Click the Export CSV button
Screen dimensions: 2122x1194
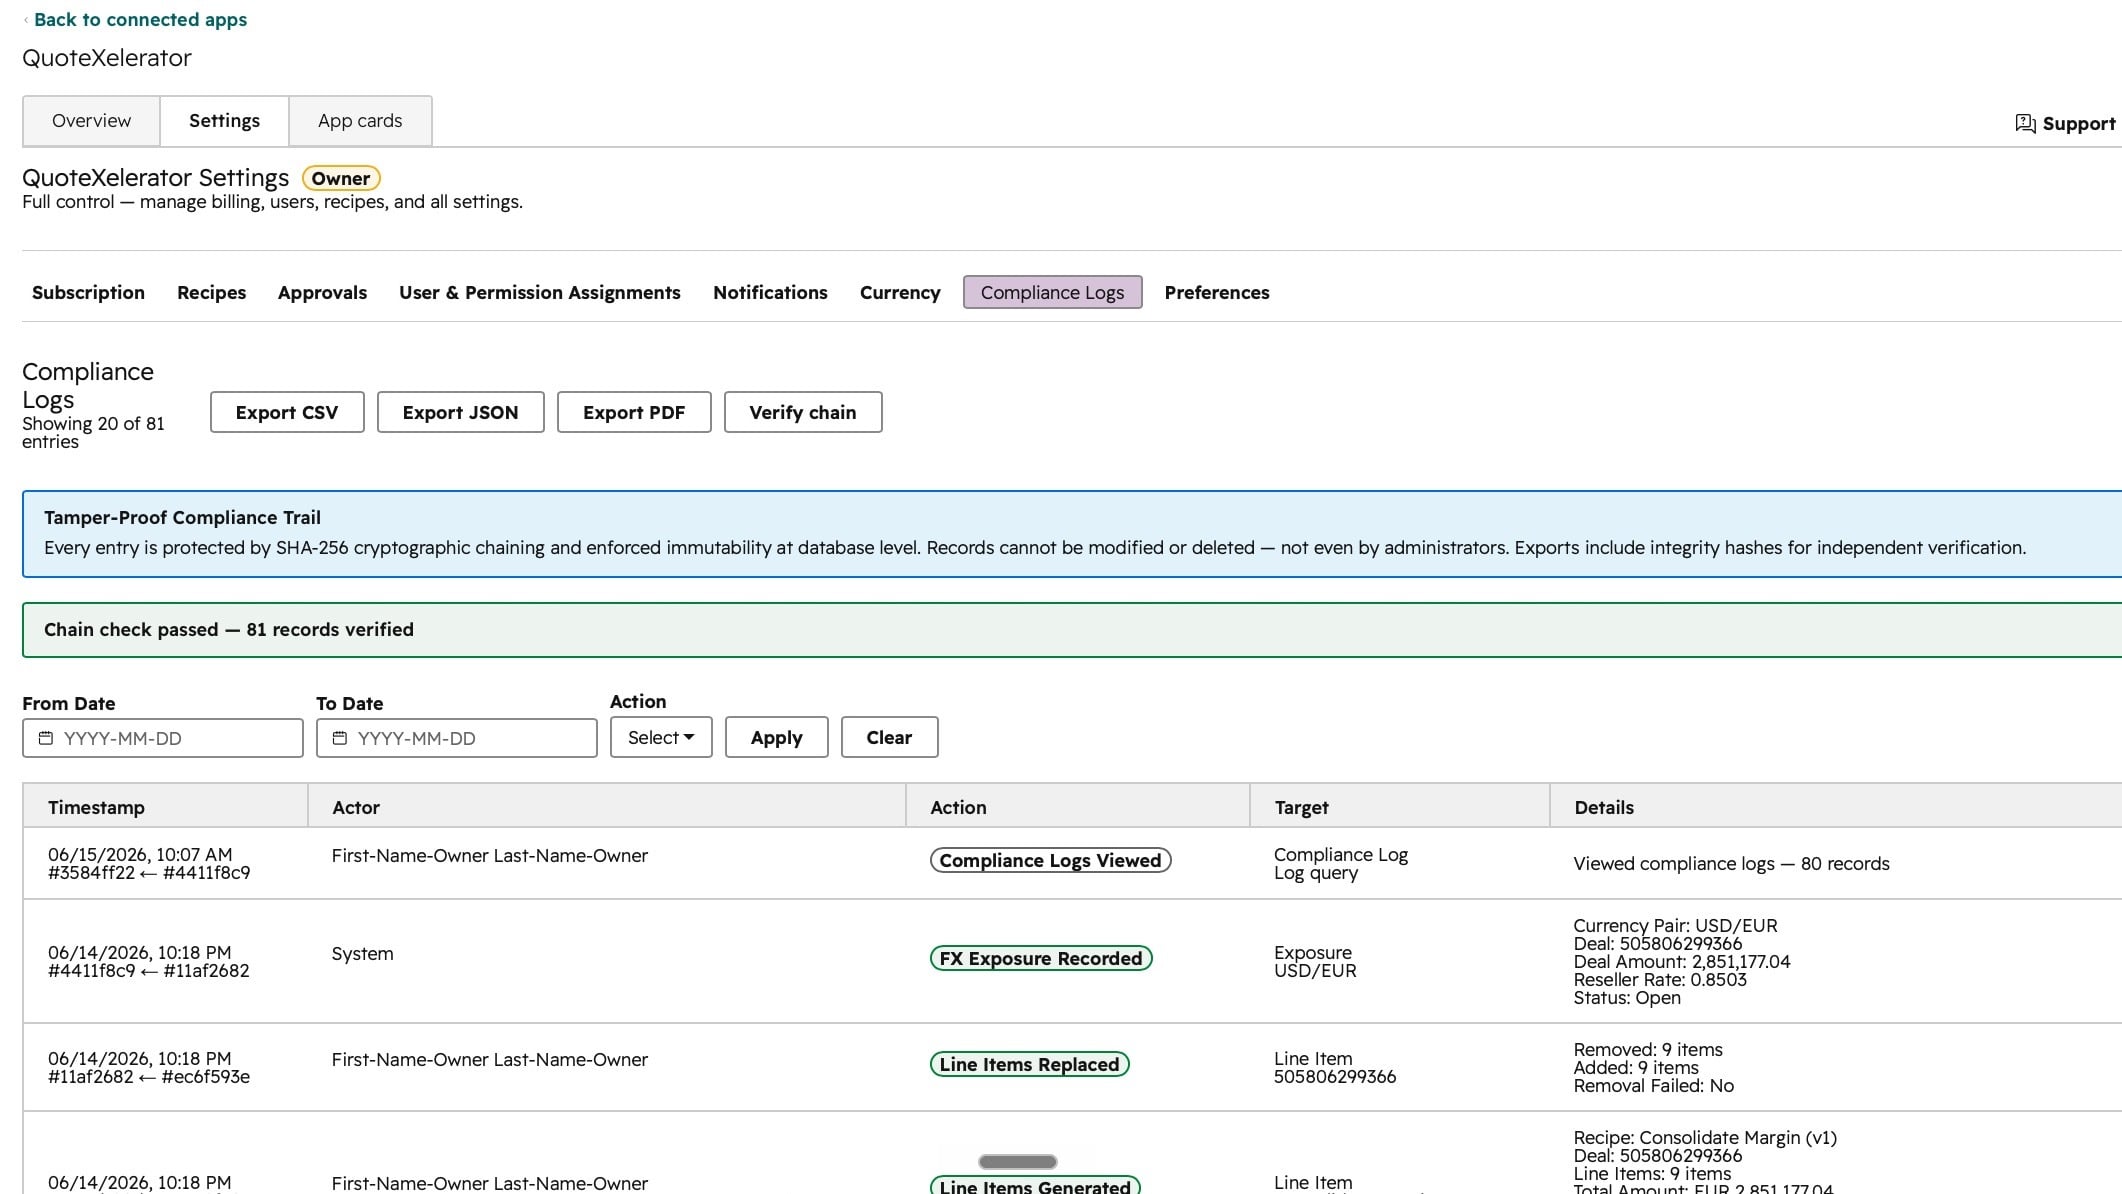[x=287, y=412]
